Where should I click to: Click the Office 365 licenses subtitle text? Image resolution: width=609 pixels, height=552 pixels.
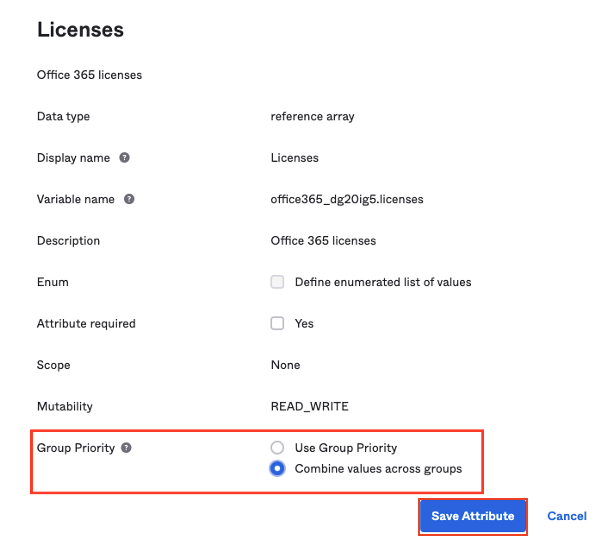coord(89,75)
